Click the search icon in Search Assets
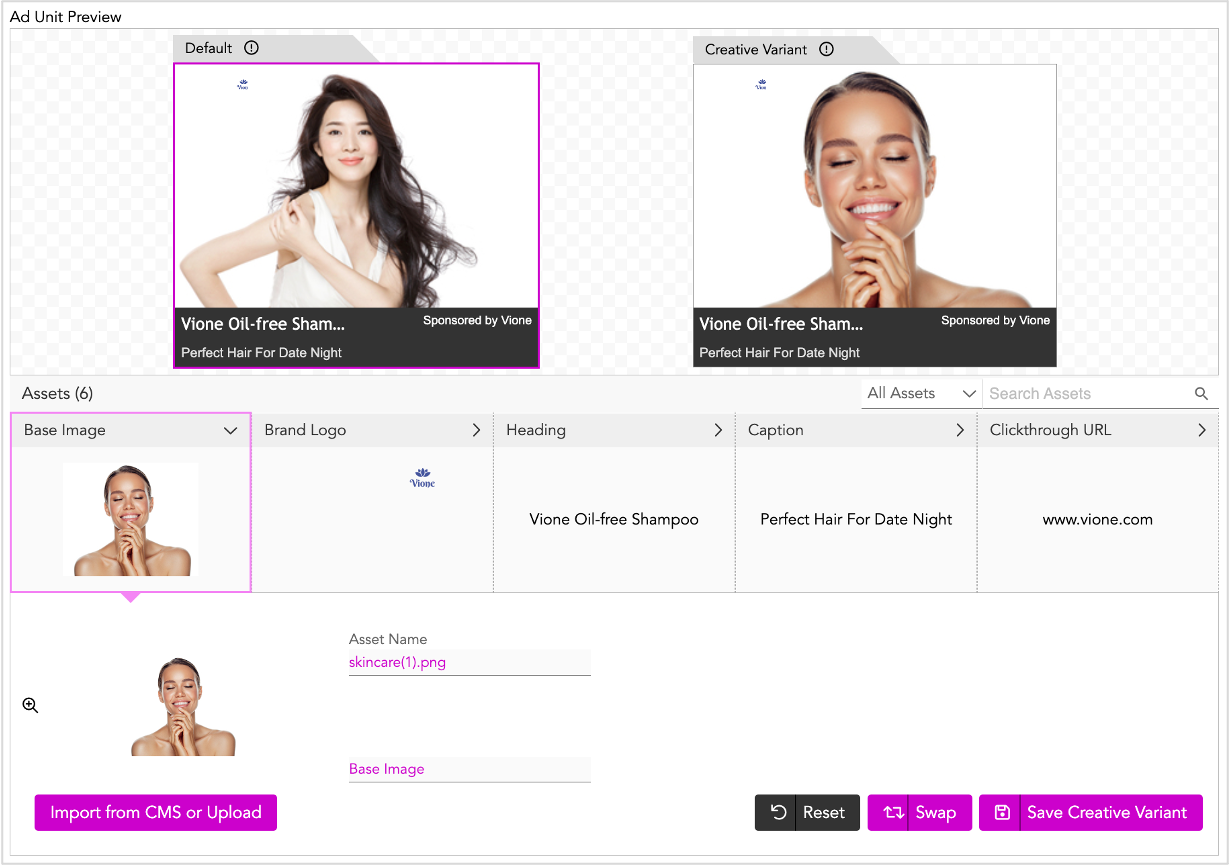 (1202, 394)
